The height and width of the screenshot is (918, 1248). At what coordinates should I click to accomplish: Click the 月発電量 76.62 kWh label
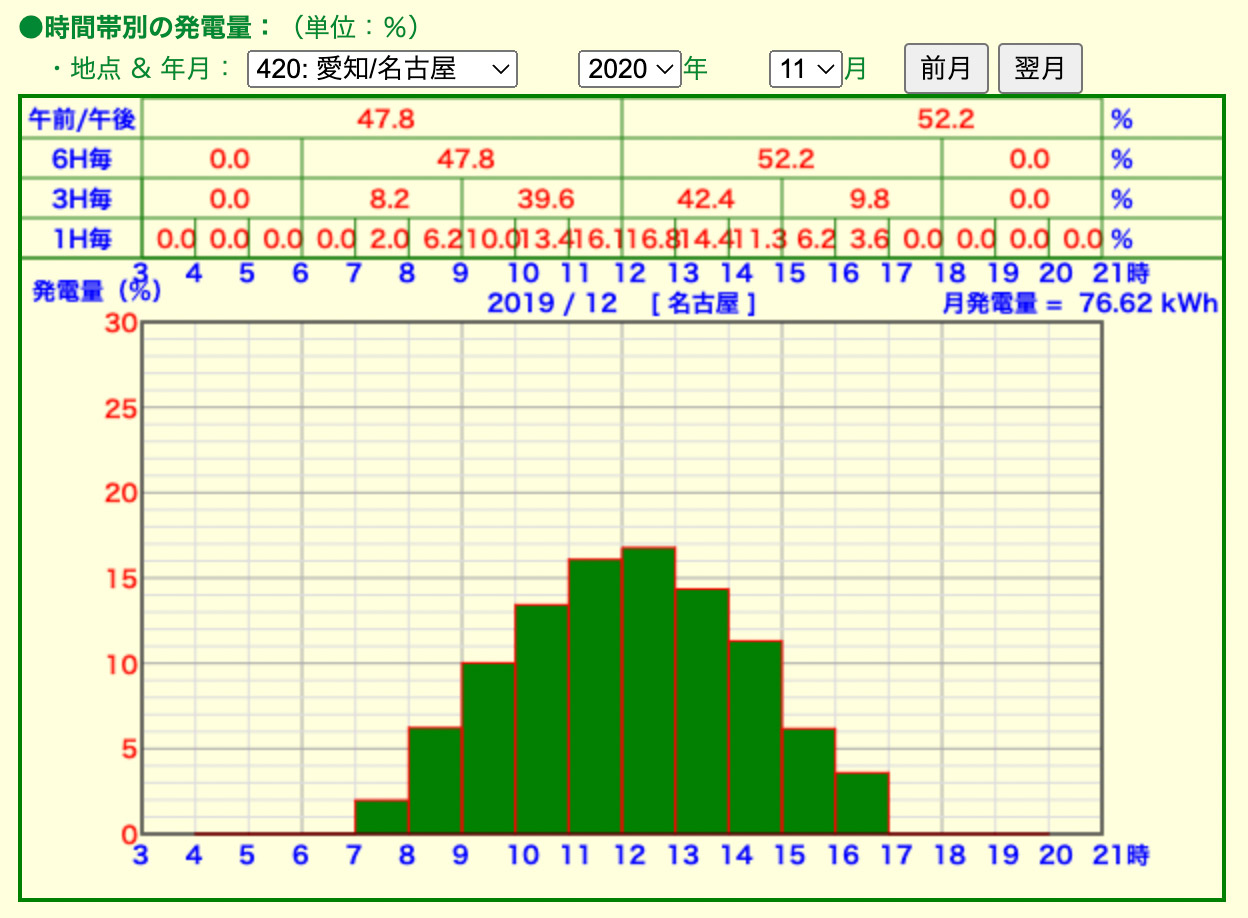click(x=1080, y=303)
